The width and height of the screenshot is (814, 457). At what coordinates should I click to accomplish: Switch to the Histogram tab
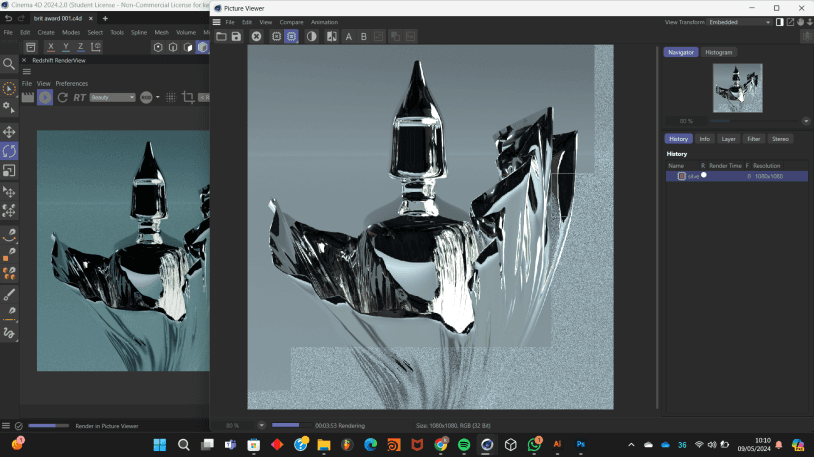coord(718,52)
